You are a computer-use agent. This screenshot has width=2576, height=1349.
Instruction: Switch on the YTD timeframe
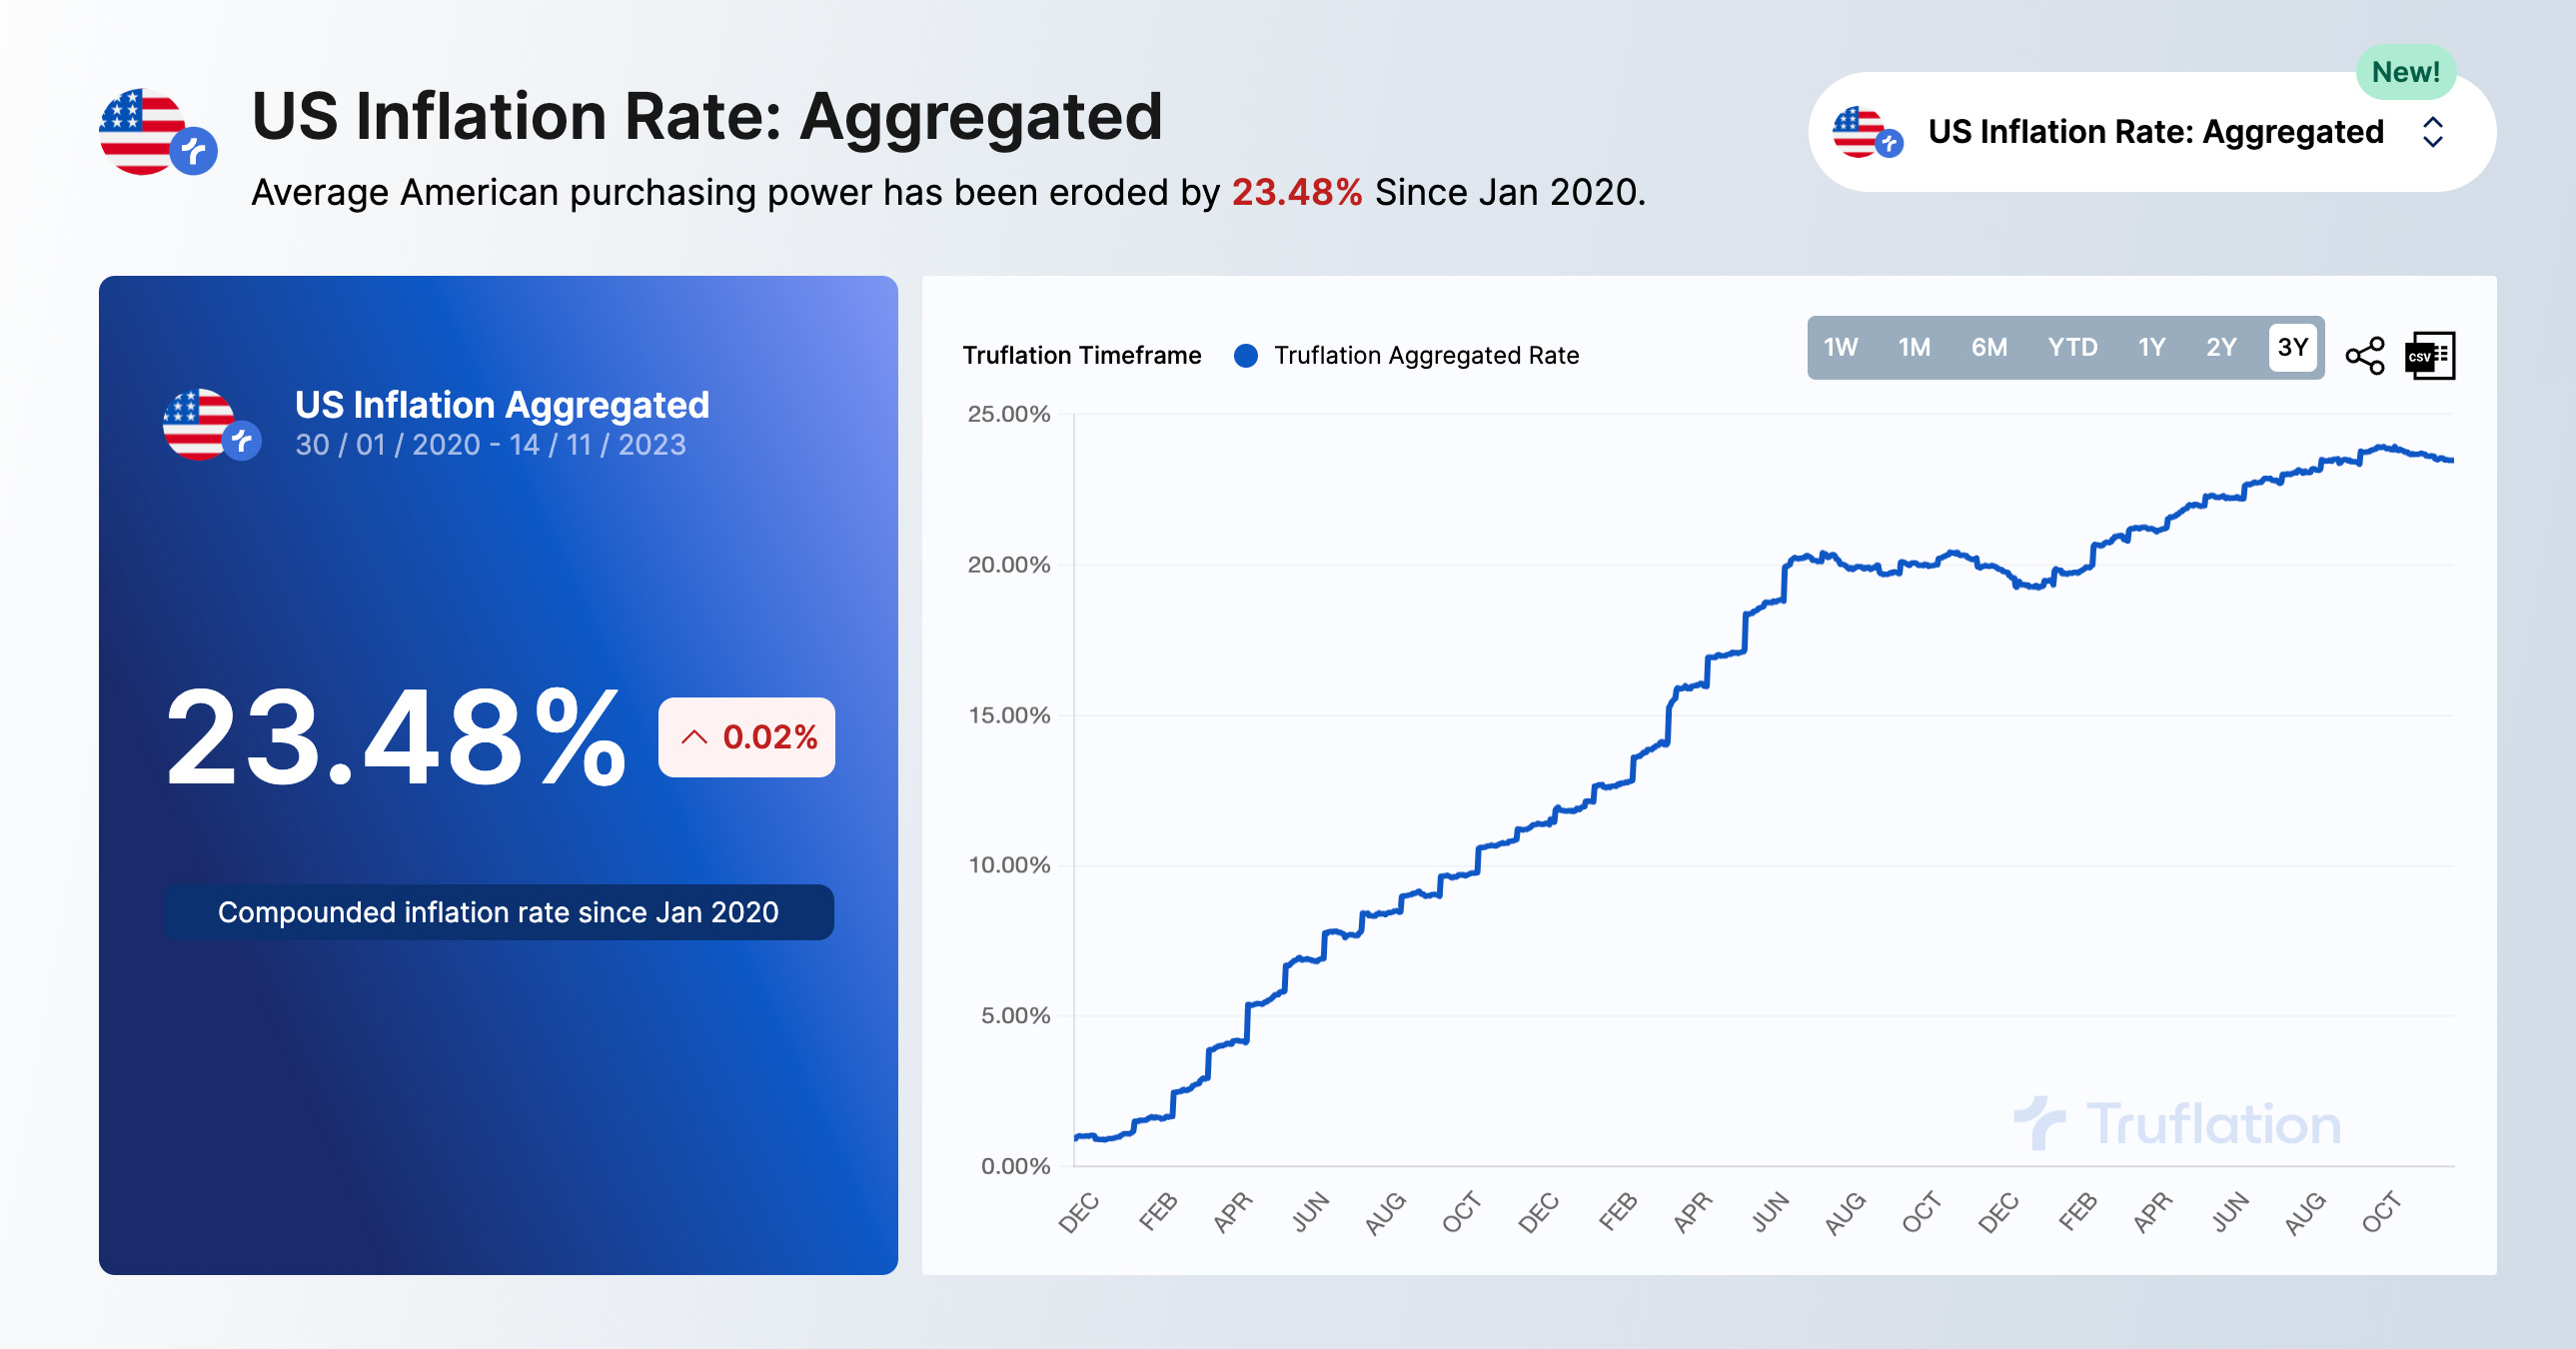pos(2072,347)
